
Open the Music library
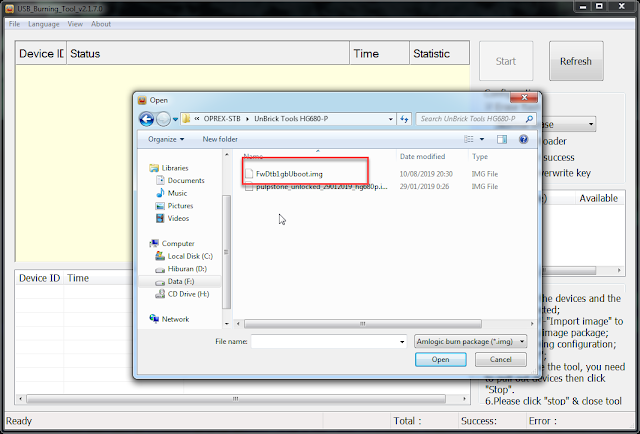177,193
